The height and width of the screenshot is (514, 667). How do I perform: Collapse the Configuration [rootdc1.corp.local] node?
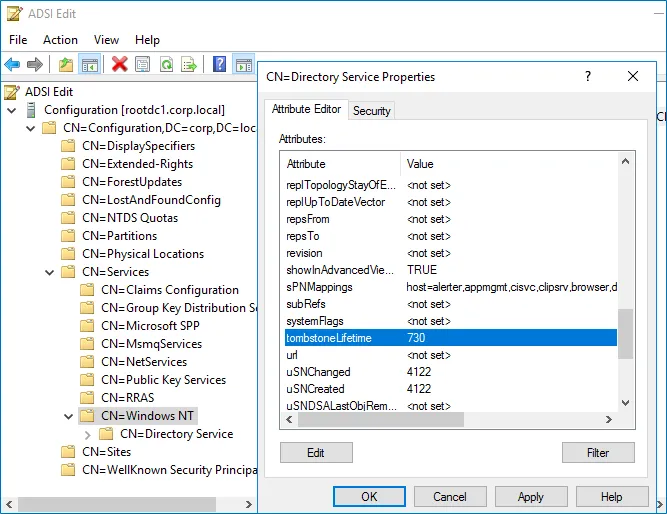click(x=12, y=111)
